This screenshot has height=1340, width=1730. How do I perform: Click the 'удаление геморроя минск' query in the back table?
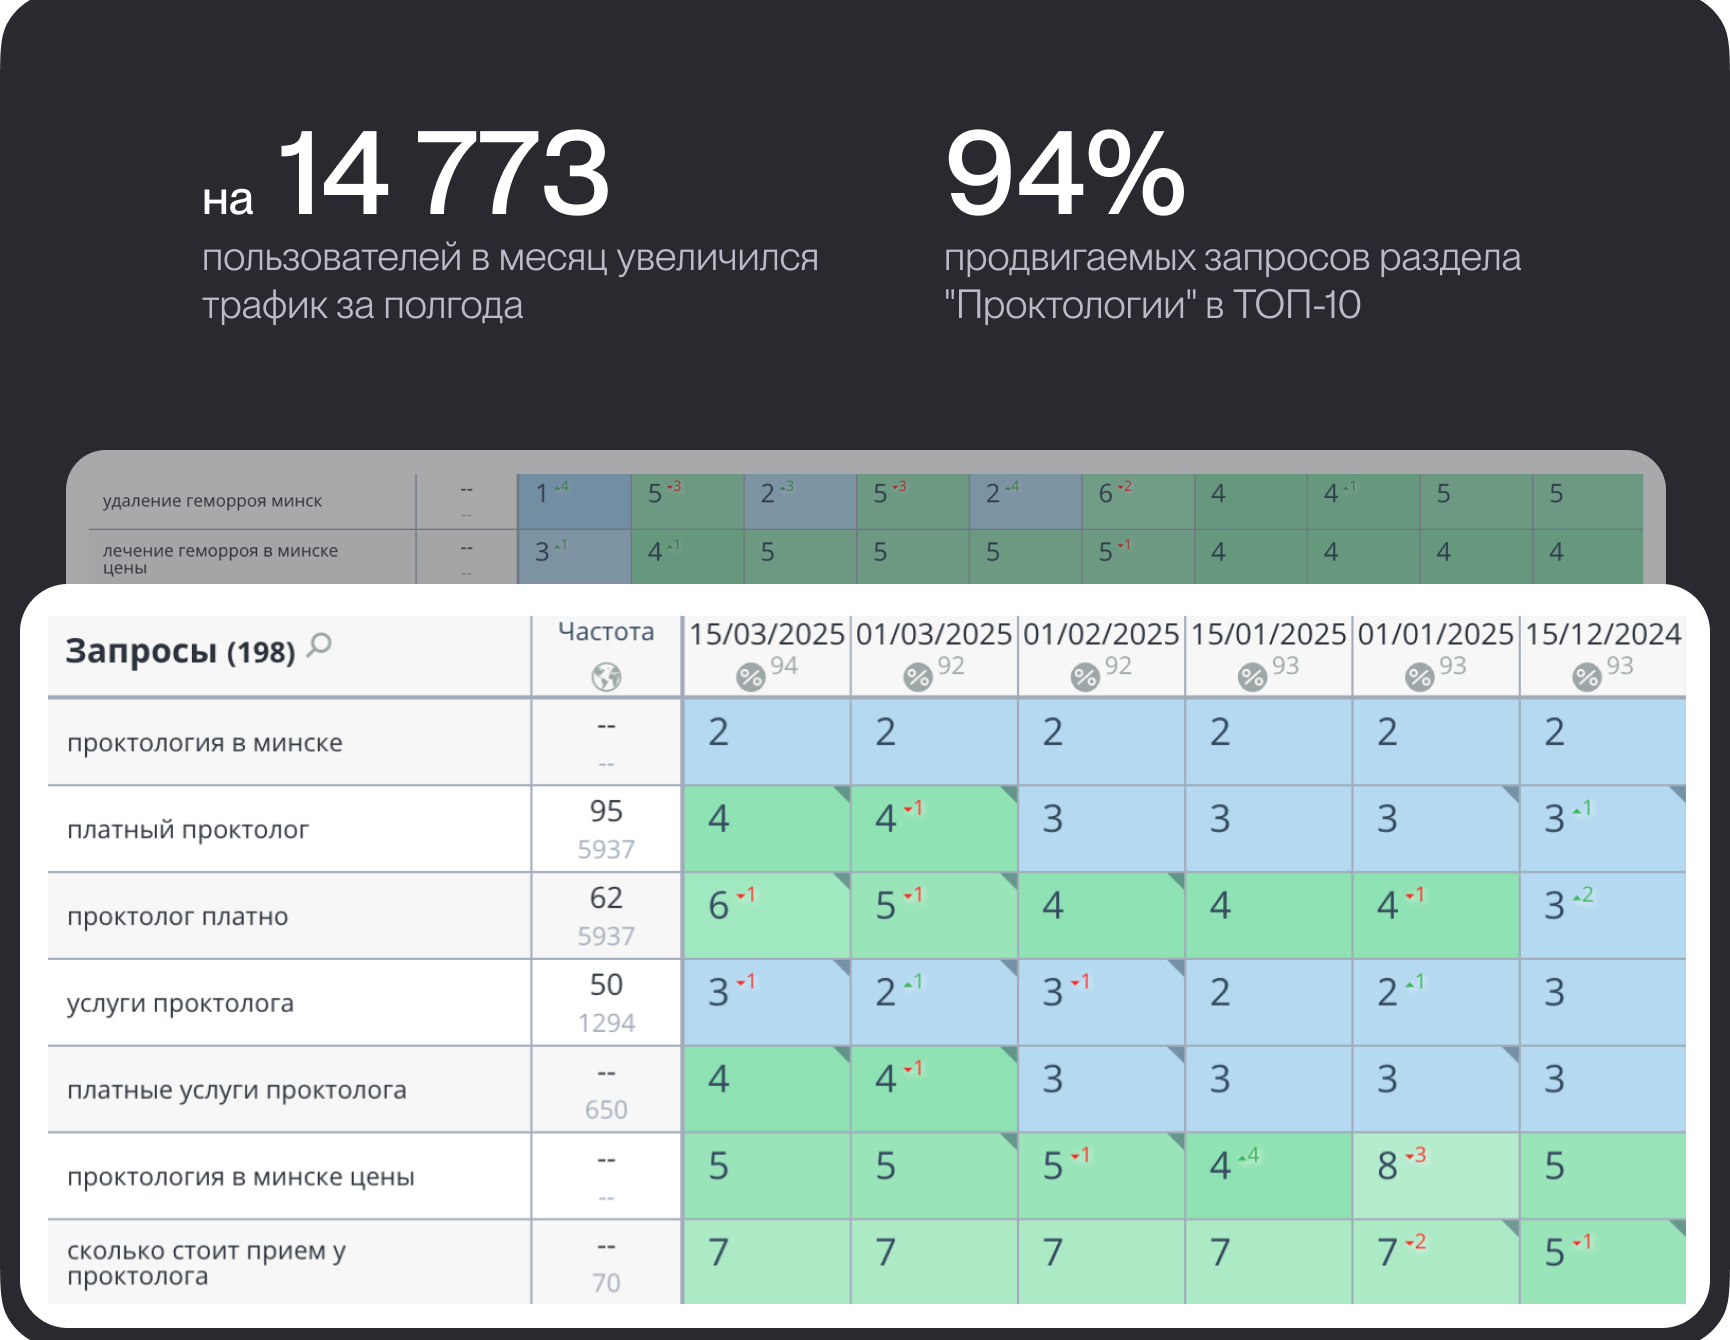pos(212,501)
